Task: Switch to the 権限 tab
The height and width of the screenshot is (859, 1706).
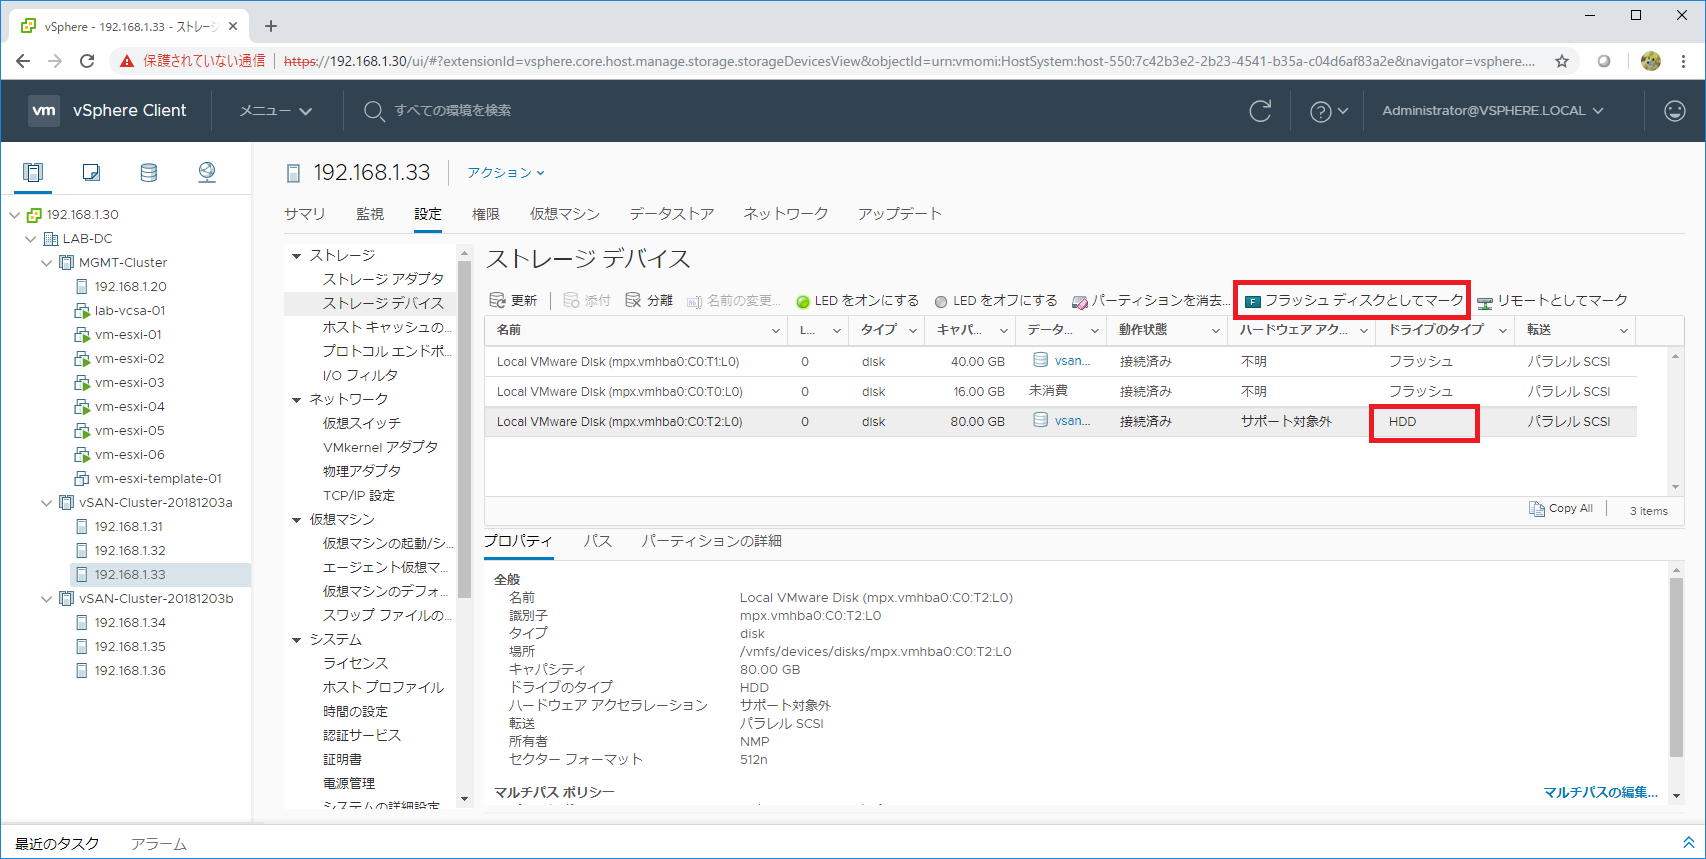Action: click(486, 214)
